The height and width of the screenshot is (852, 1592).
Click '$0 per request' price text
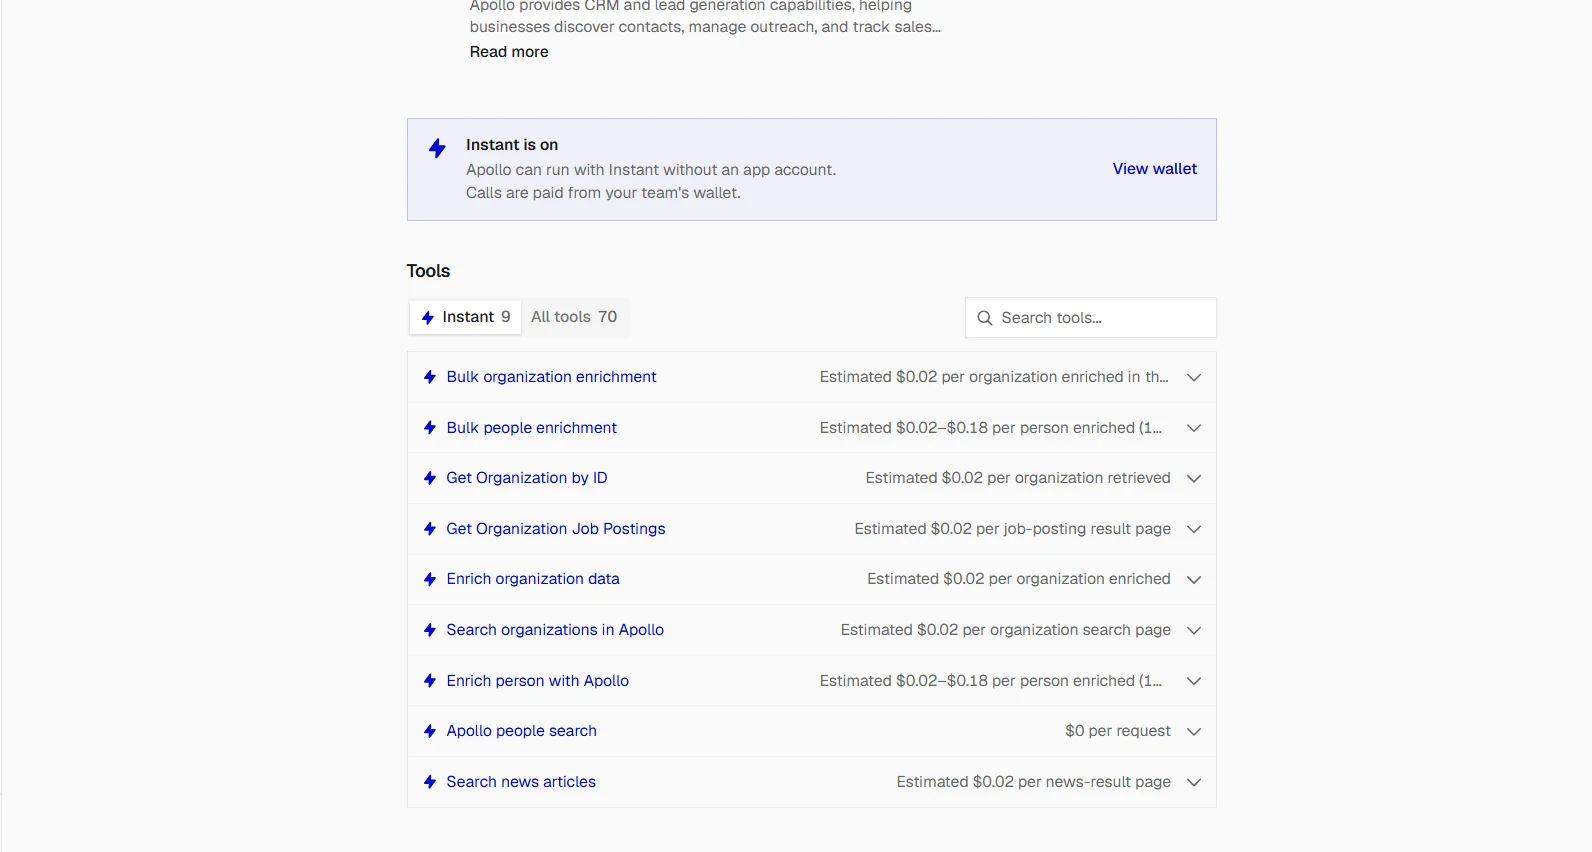[1118, 731]
